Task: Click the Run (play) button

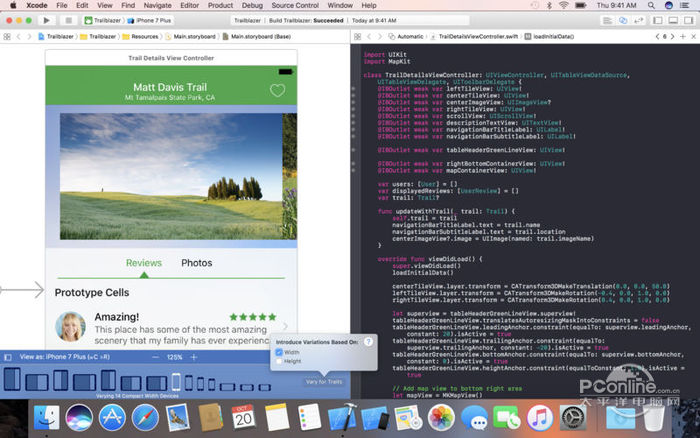Action: coord(46,20)
